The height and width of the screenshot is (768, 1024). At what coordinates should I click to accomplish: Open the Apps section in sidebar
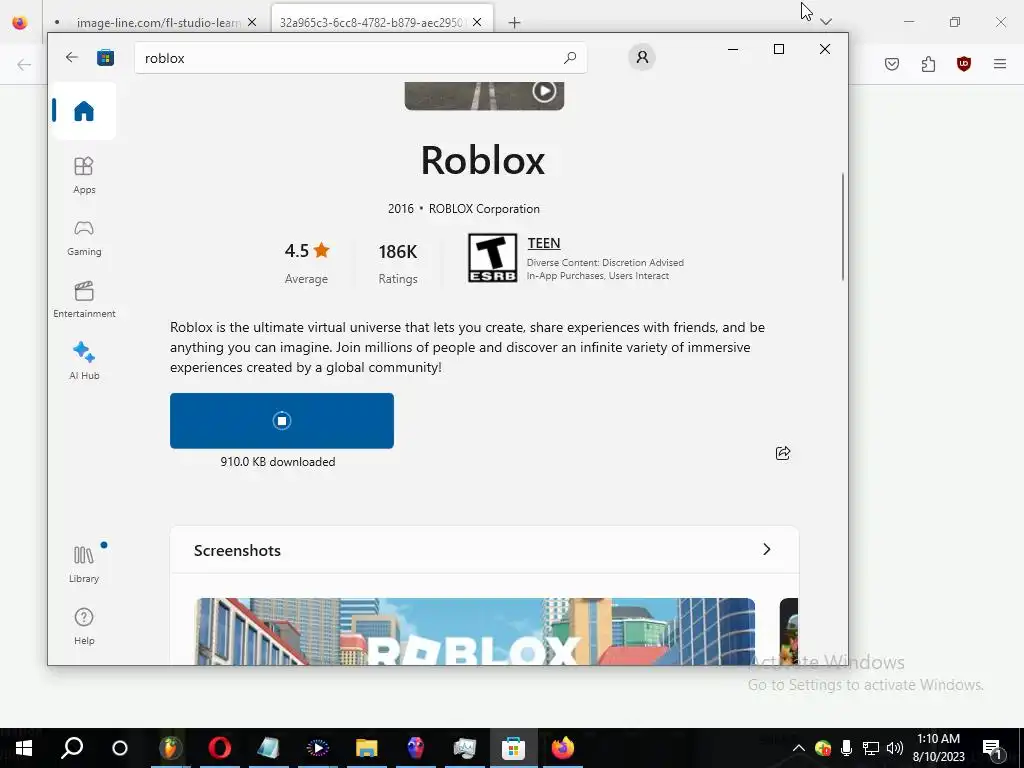click(x=84, y=175)
